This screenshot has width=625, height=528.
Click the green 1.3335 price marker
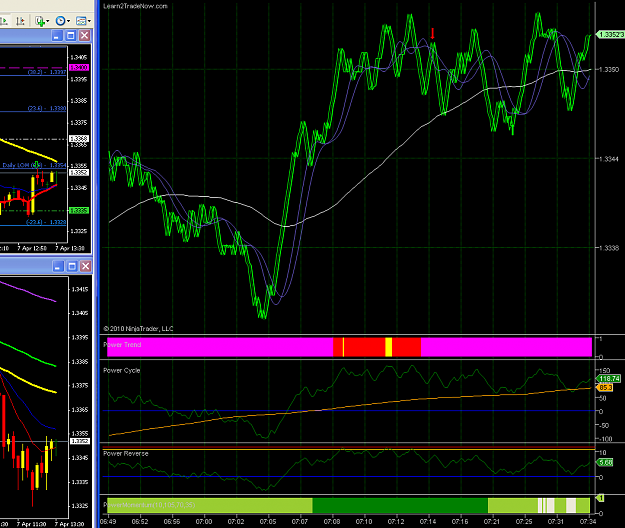[79, 210]
